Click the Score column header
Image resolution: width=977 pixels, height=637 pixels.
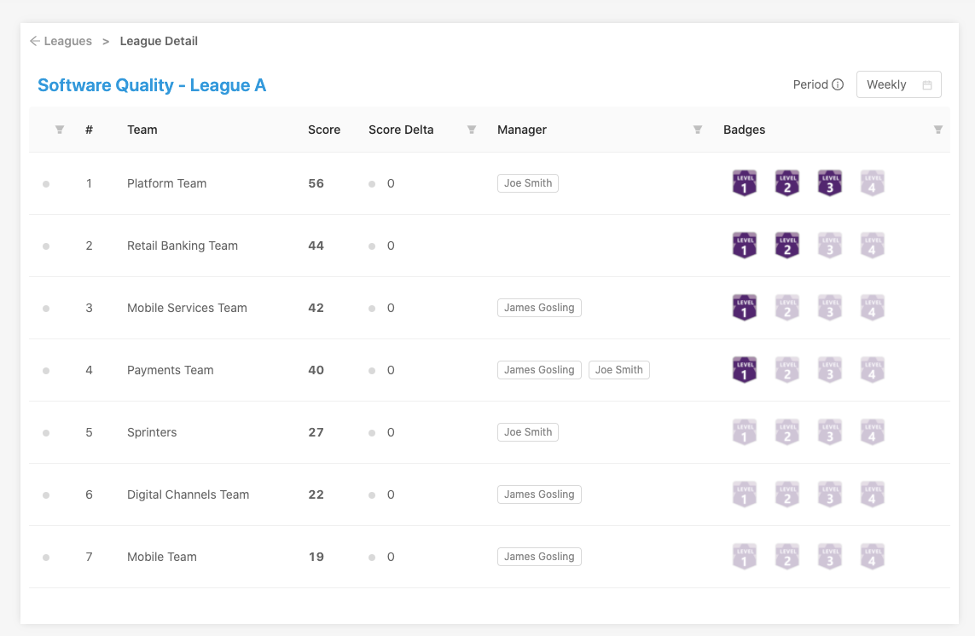[x=324, y=130]
